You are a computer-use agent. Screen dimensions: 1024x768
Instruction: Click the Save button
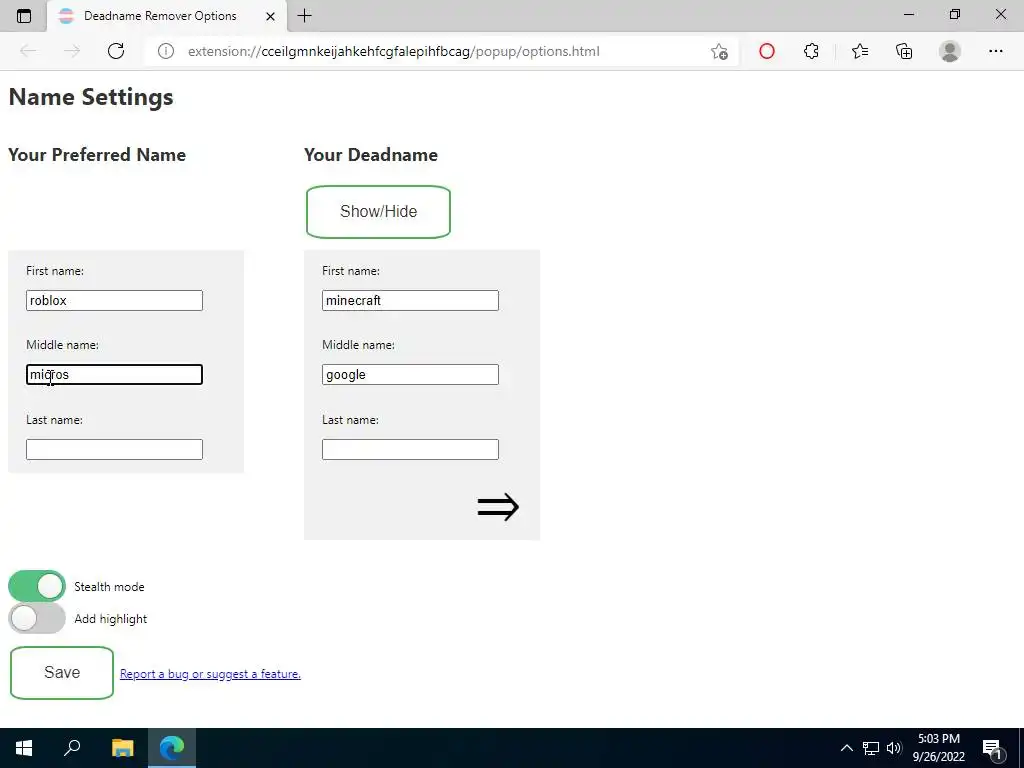pos(62,673)
